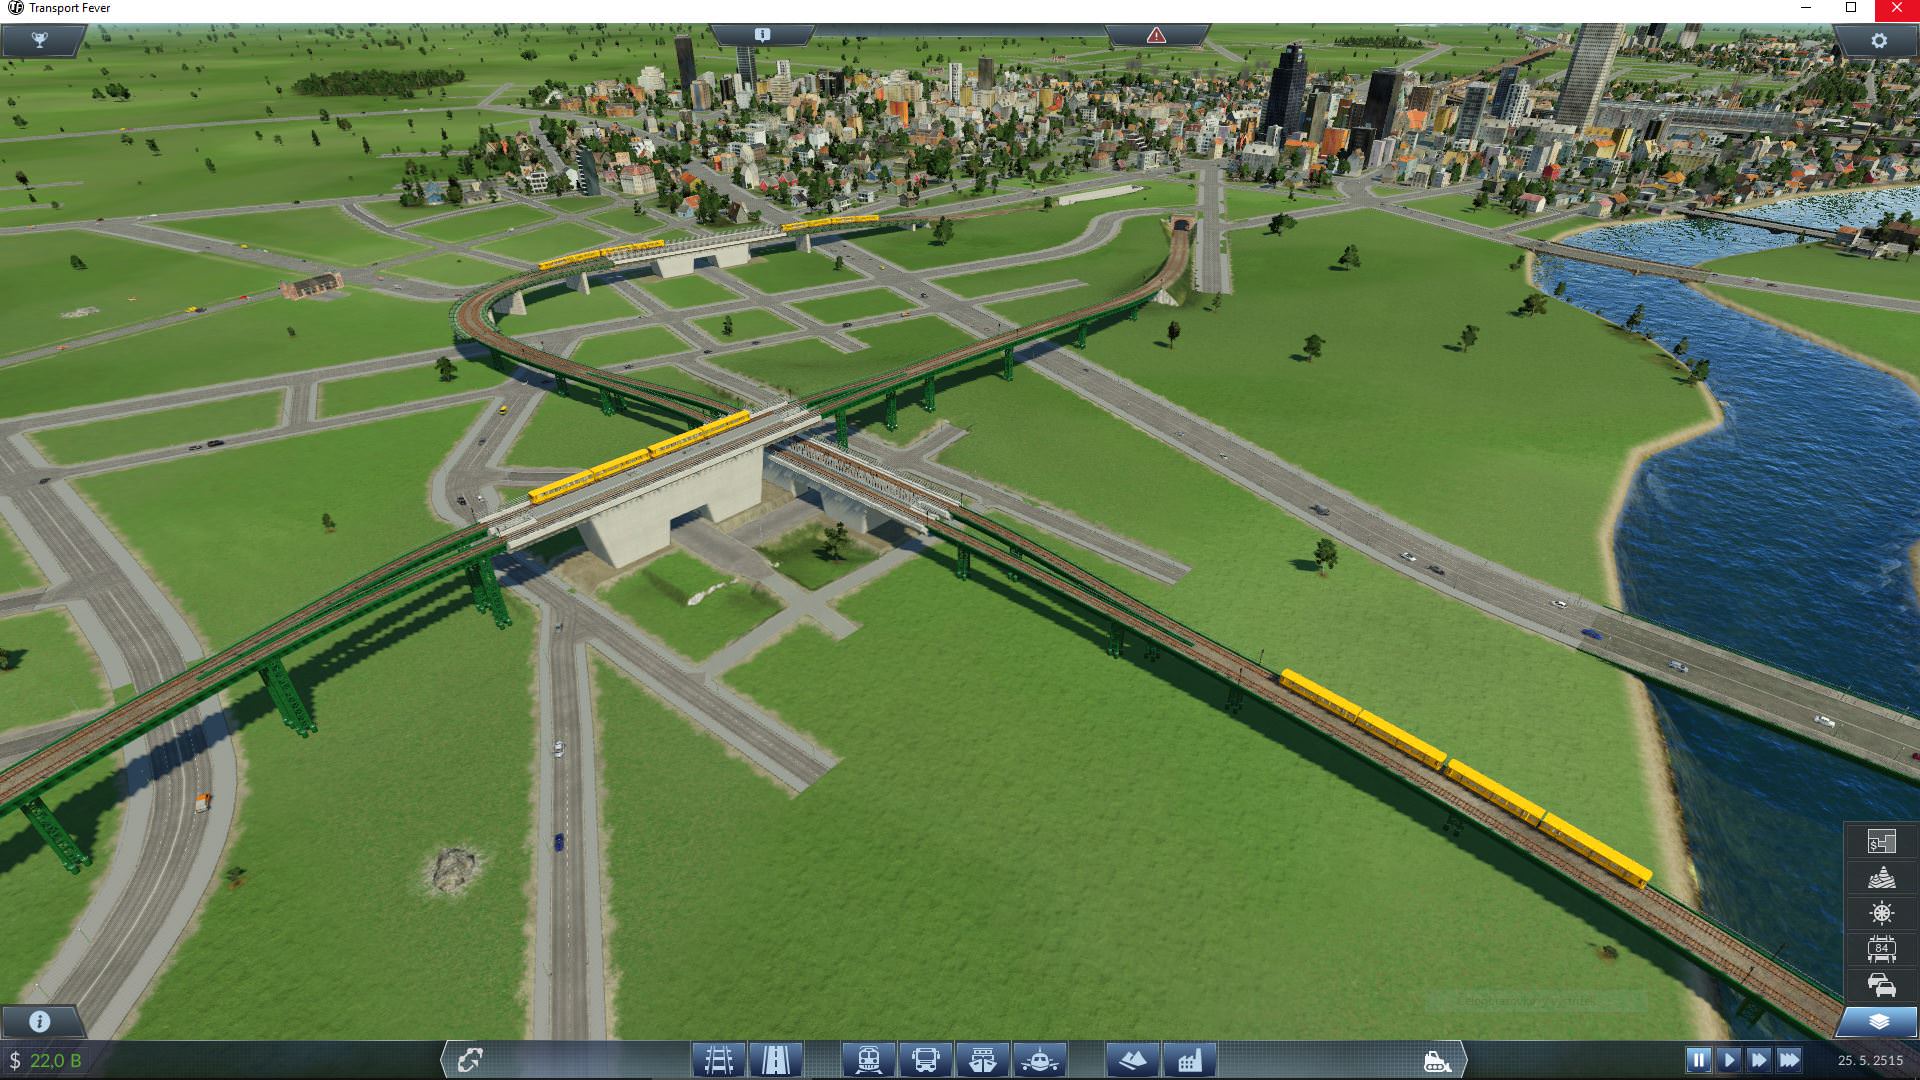Toggle the road traffic cars layer

[1881, 985]
